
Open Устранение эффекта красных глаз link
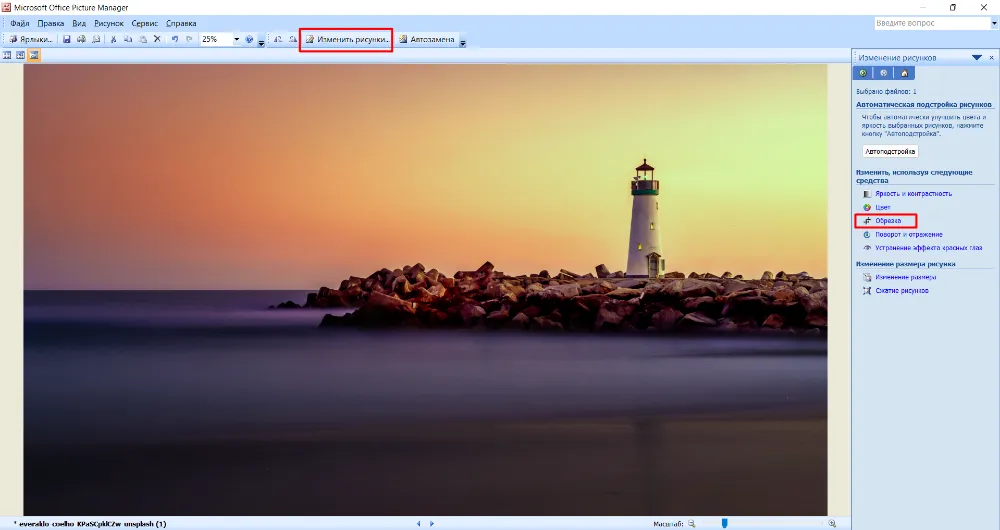pyautogui.click(x=929, y=248)
